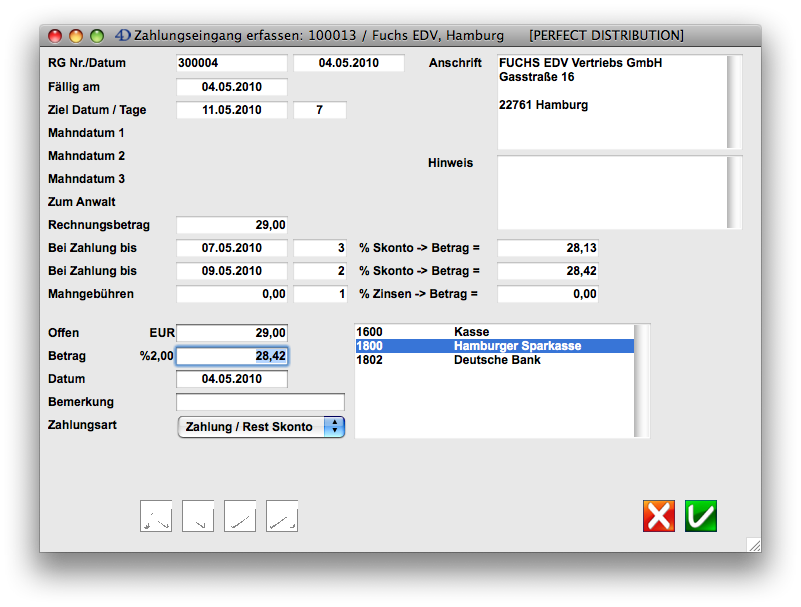Confirm payment with the green checkmark icon
Viewport: 801px width, 607px height.
701,516
